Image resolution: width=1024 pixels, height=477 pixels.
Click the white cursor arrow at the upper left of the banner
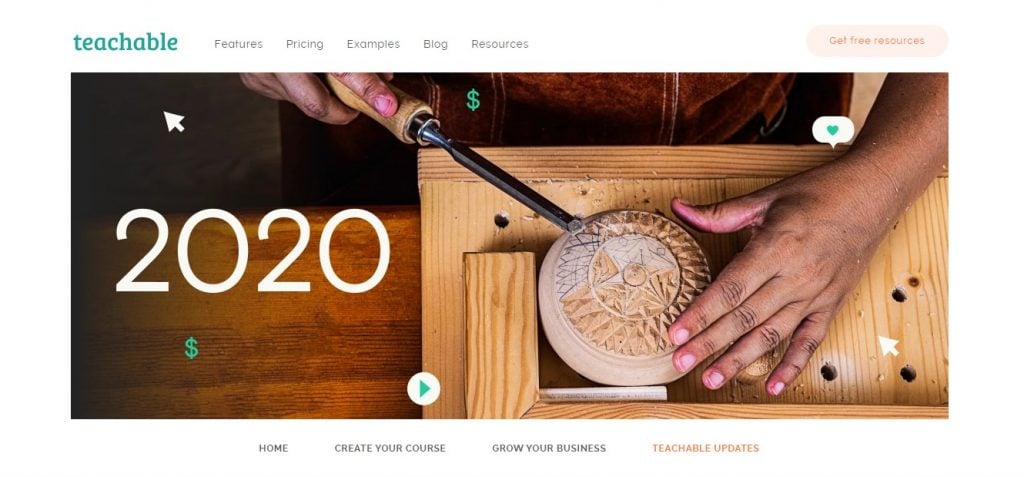tap(174, 121)
